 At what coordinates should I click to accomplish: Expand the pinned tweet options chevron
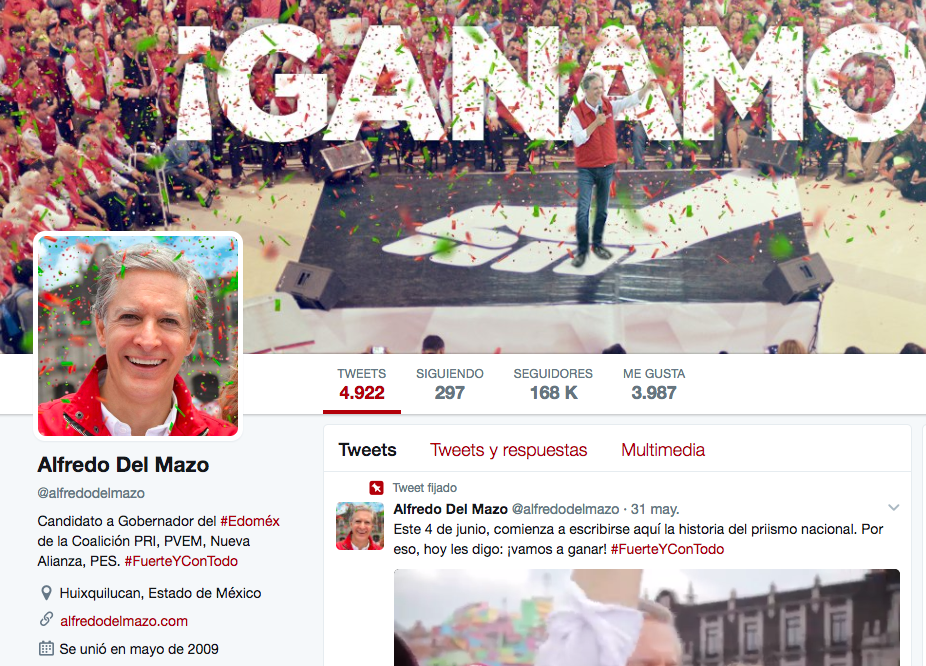point(894,507)
